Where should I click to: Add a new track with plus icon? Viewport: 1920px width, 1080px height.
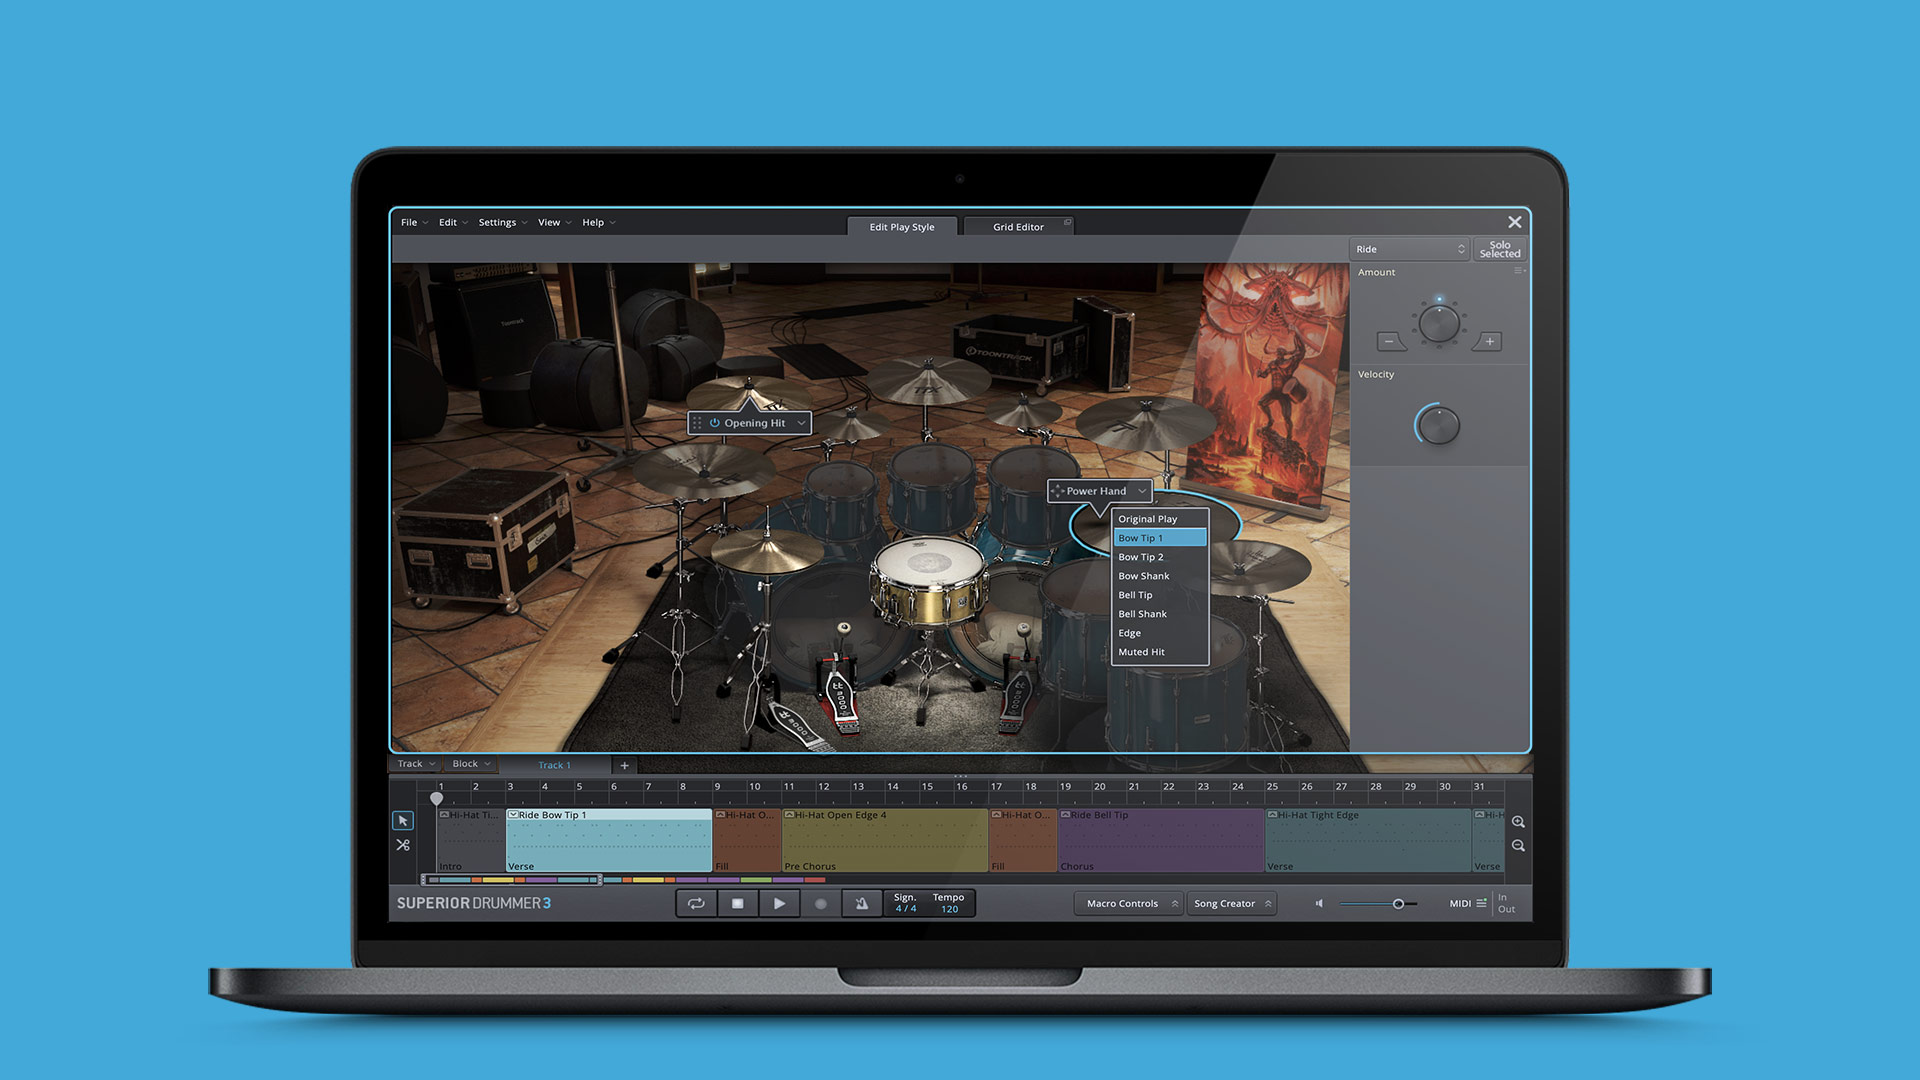click(x=624, y=765)
